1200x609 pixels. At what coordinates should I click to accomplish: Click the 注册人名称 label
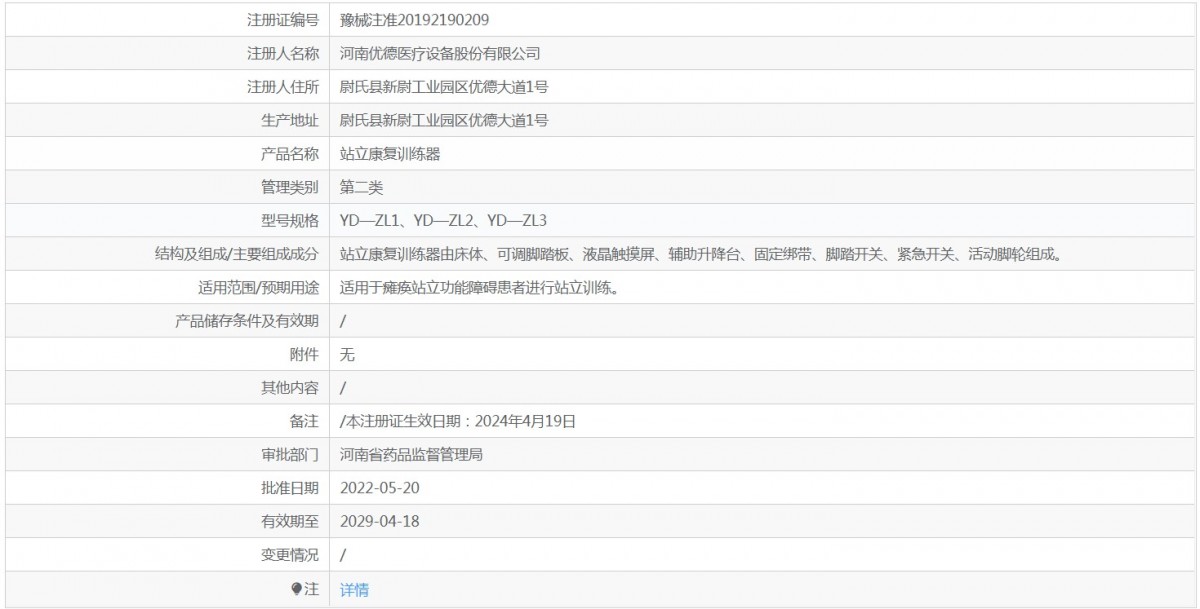pyautogui.click(x=283, y=54)
